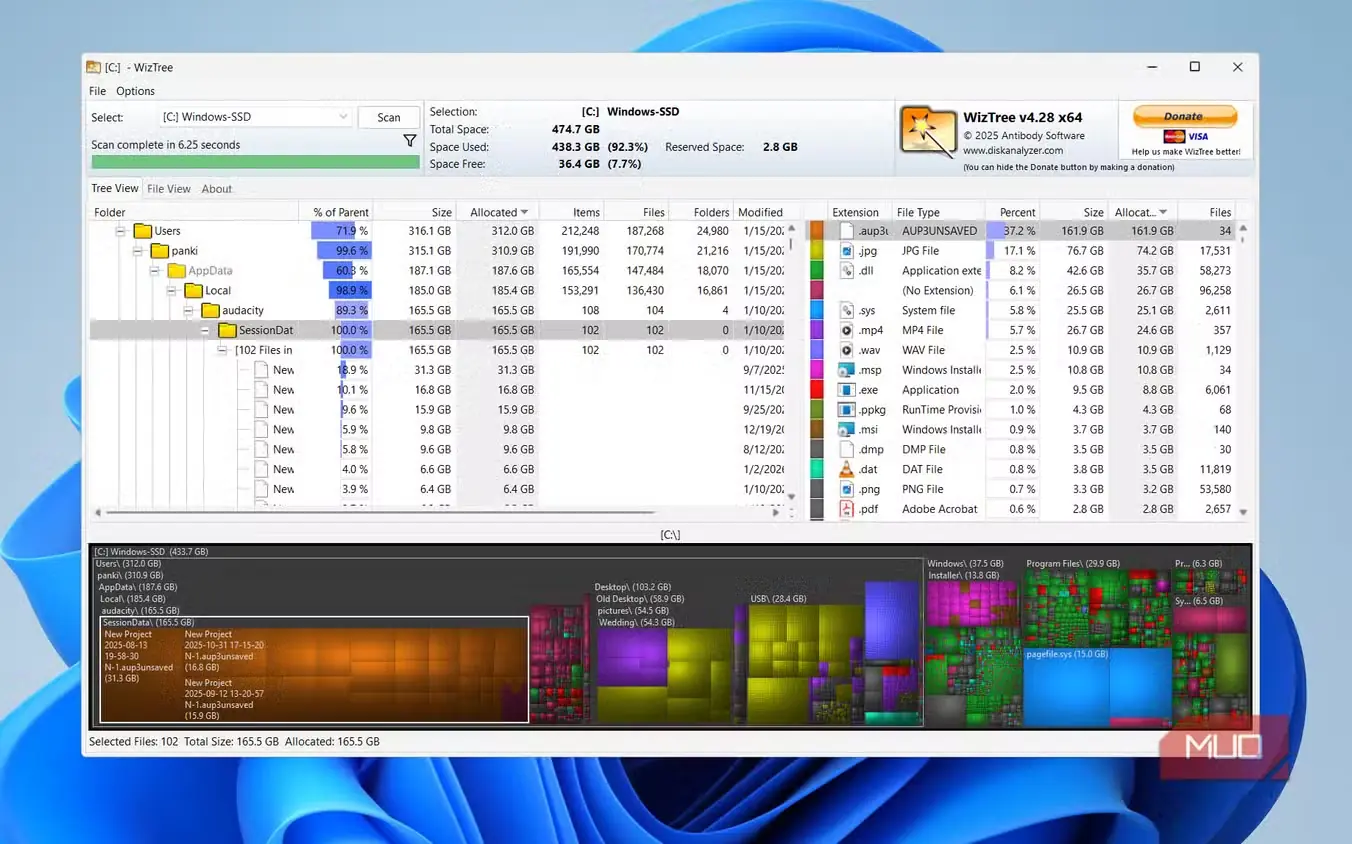This screenshot has height=844, width=1352.
Task: Select the audacity folder icon
Action: pos(210,311)
